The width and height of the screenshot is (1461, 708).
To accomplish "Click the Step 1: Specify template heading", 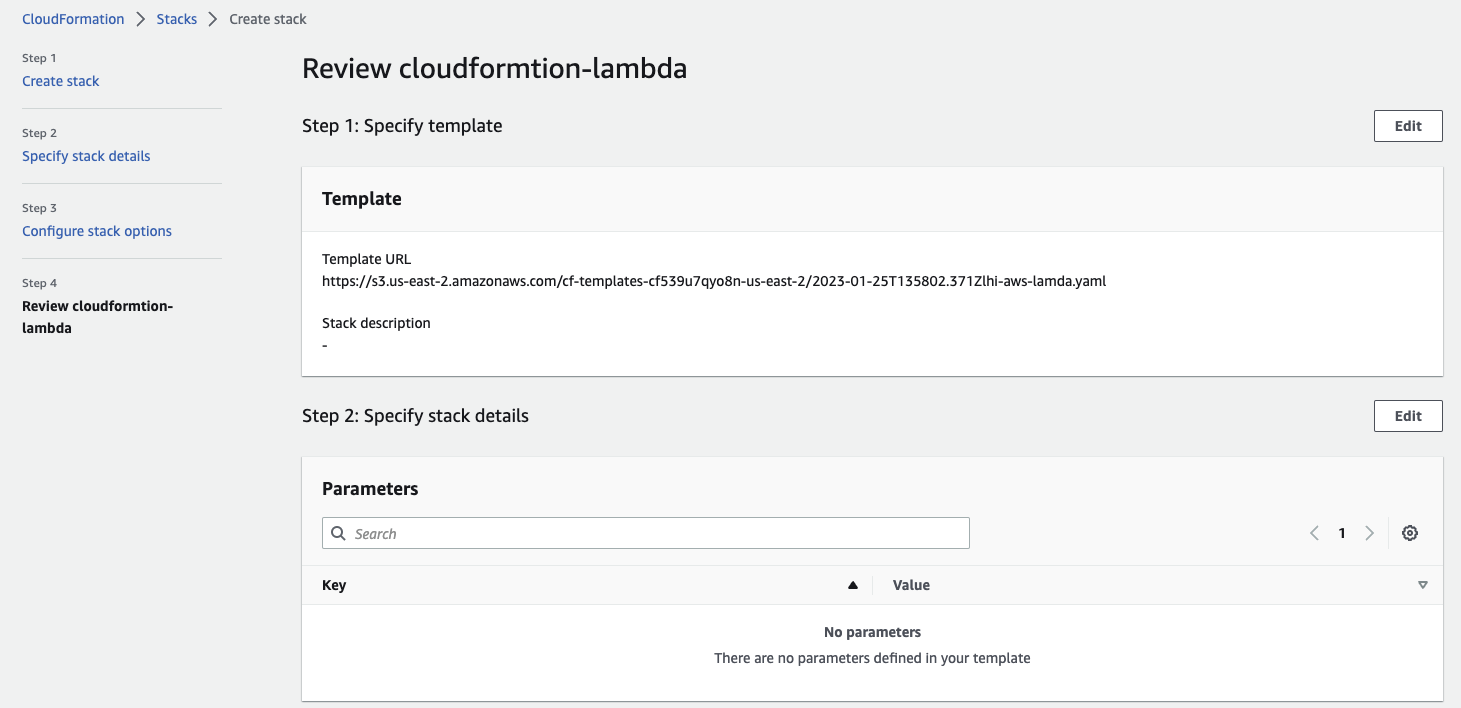I will [402, 126].
